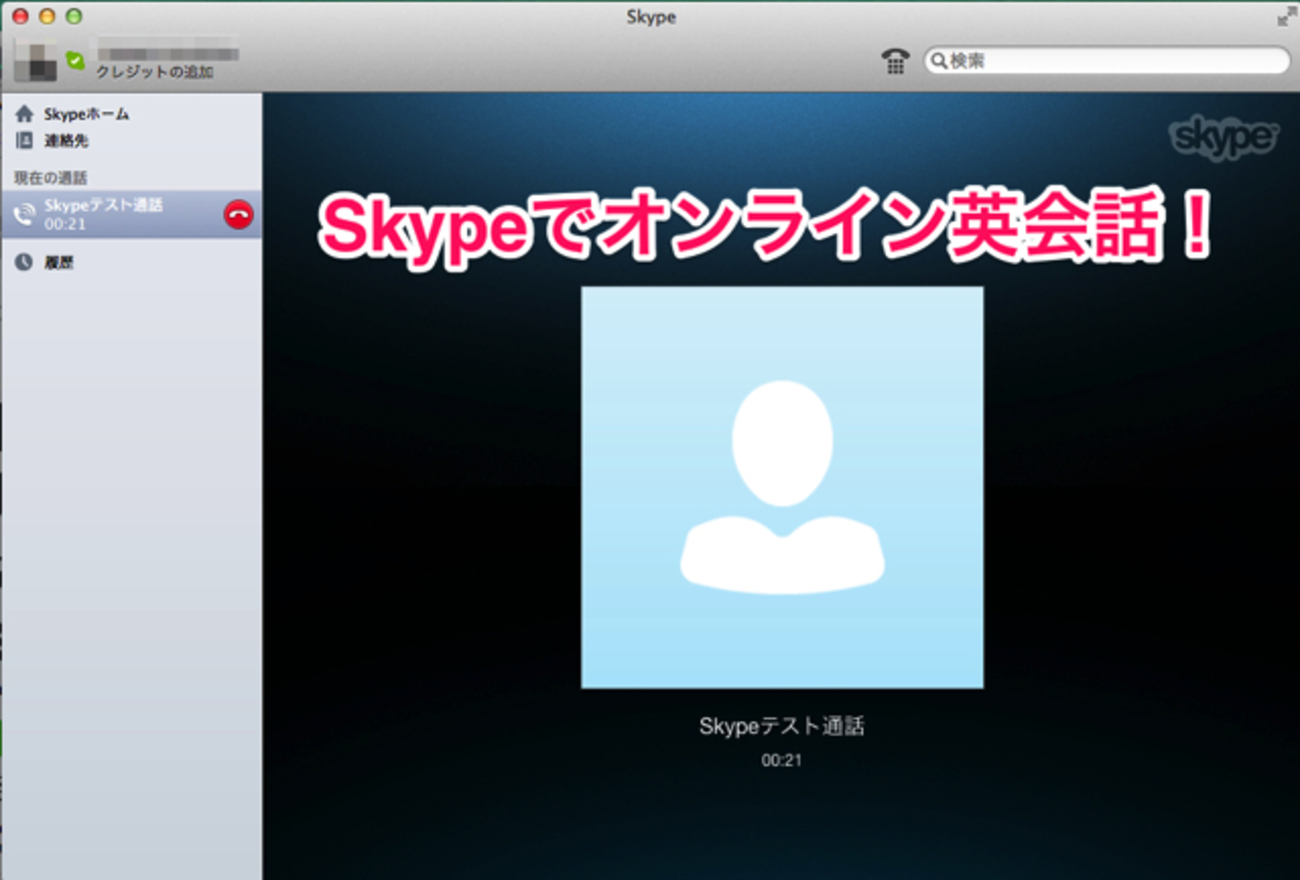Click the 00:21 call timer below avatar
The image size is (1300, 880).
(782, 760)
